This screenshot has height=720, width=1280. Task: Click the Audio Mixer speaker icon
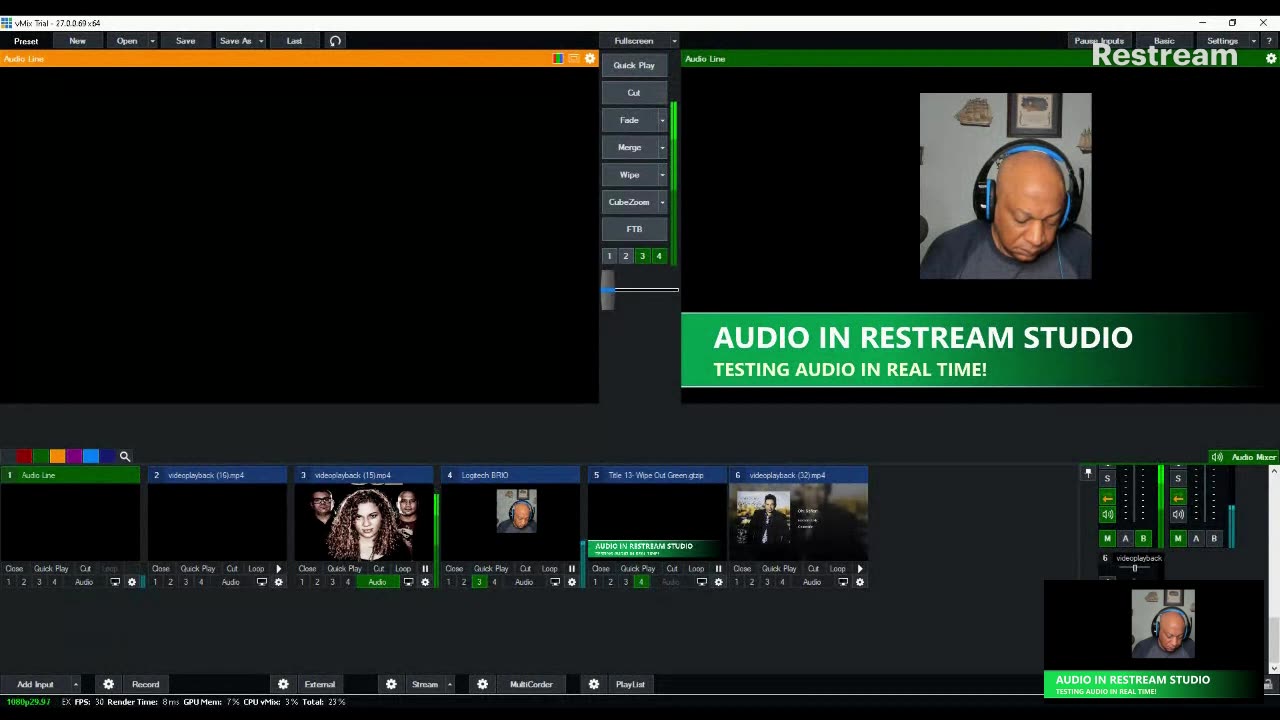1217,457
